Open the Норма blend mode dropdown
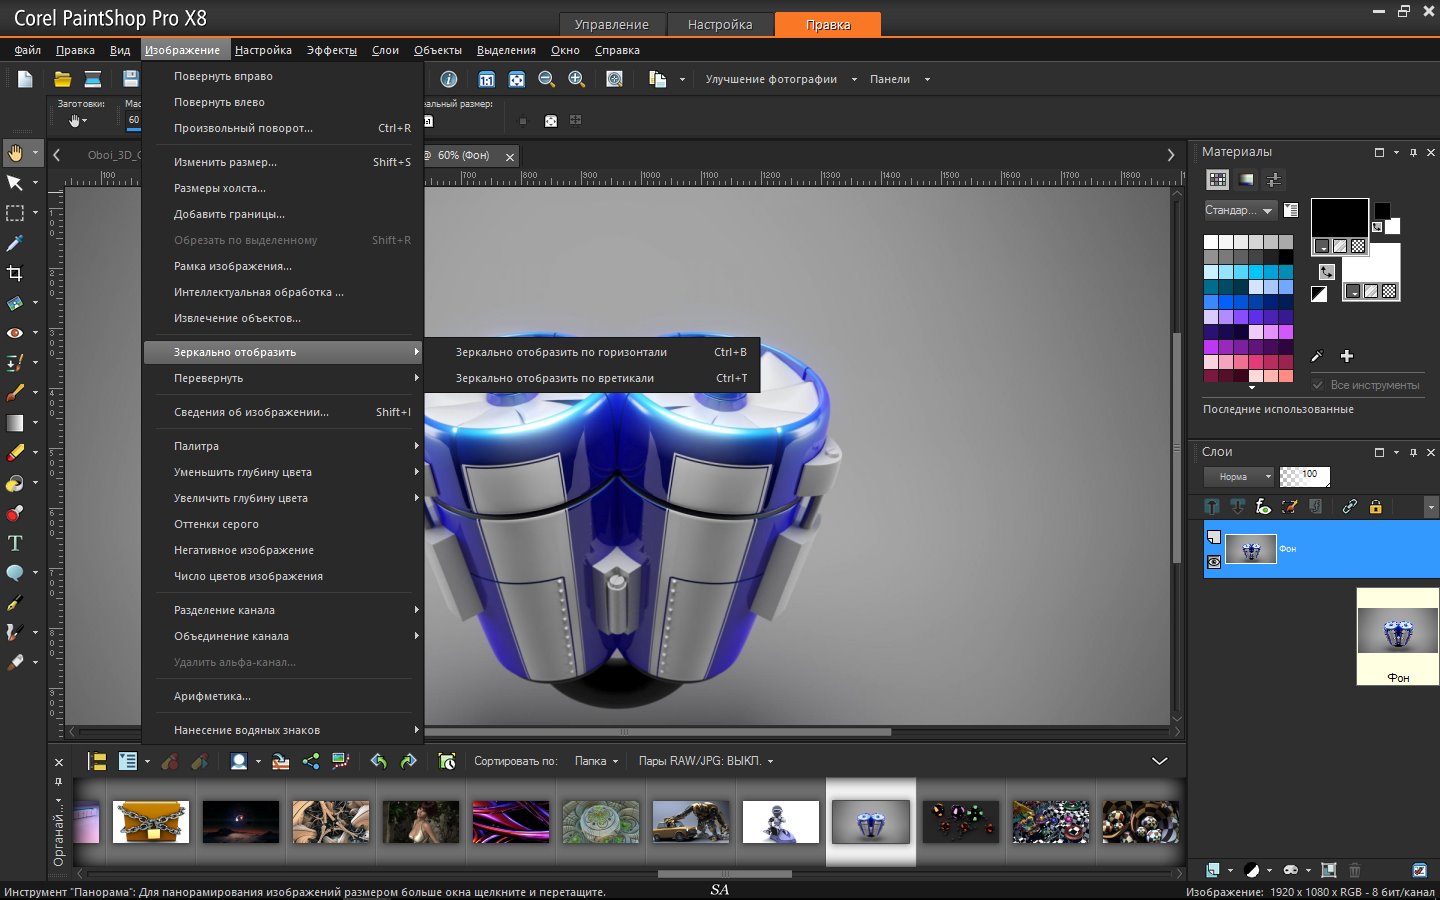Screen dimensions: 1440x900 click(1239, 477)
